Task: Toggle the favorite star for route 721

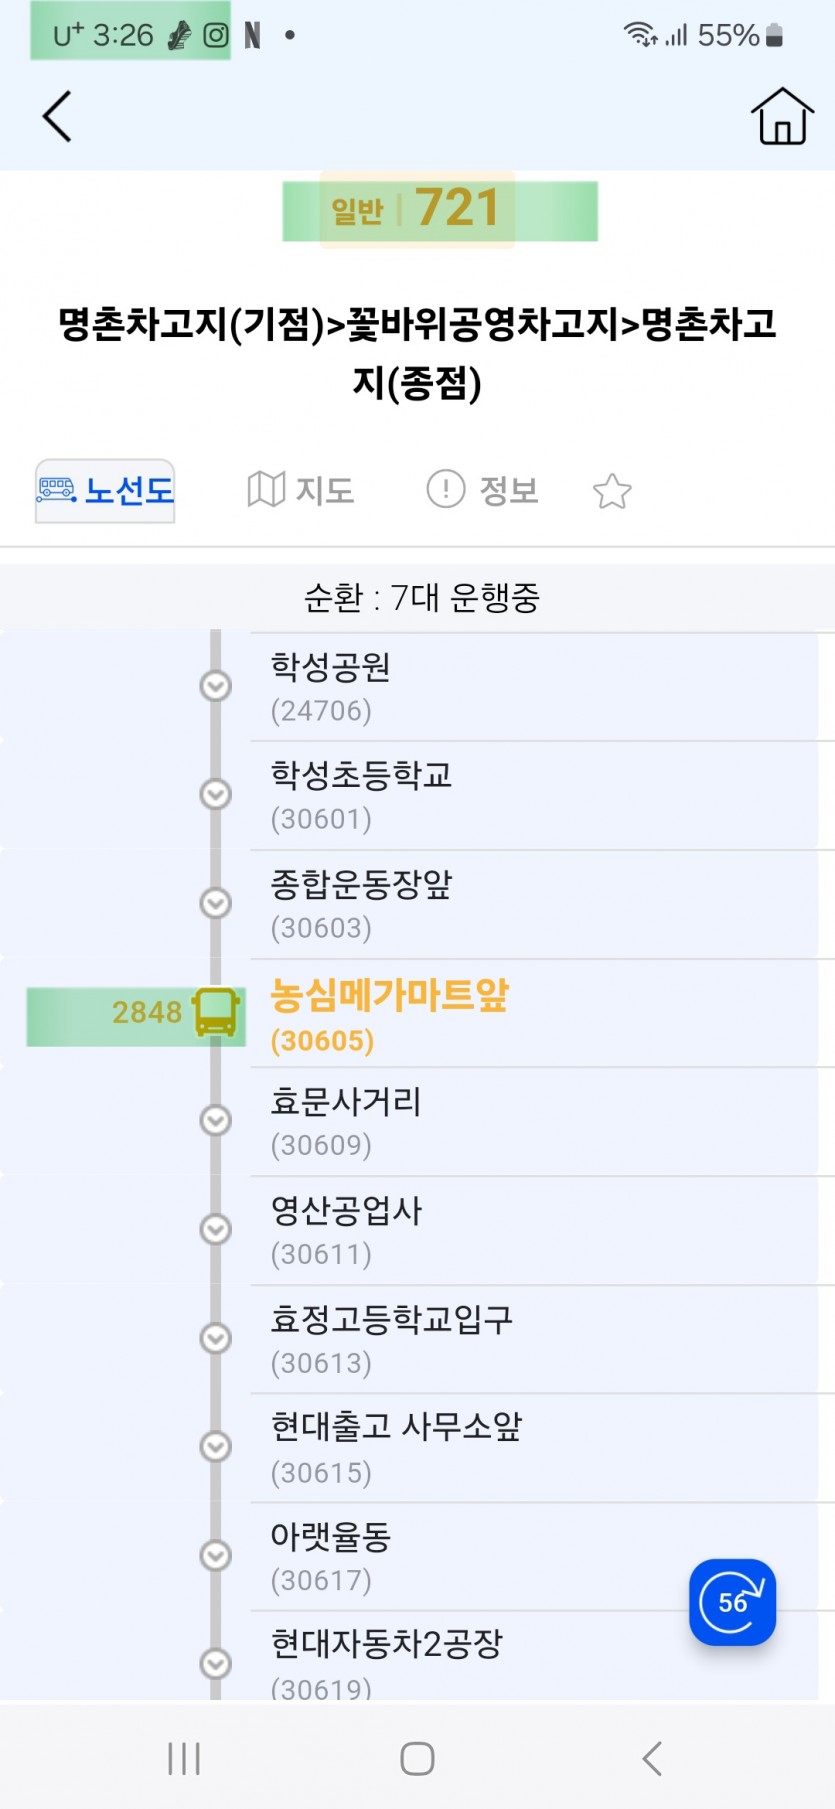Action: point(612,491)
